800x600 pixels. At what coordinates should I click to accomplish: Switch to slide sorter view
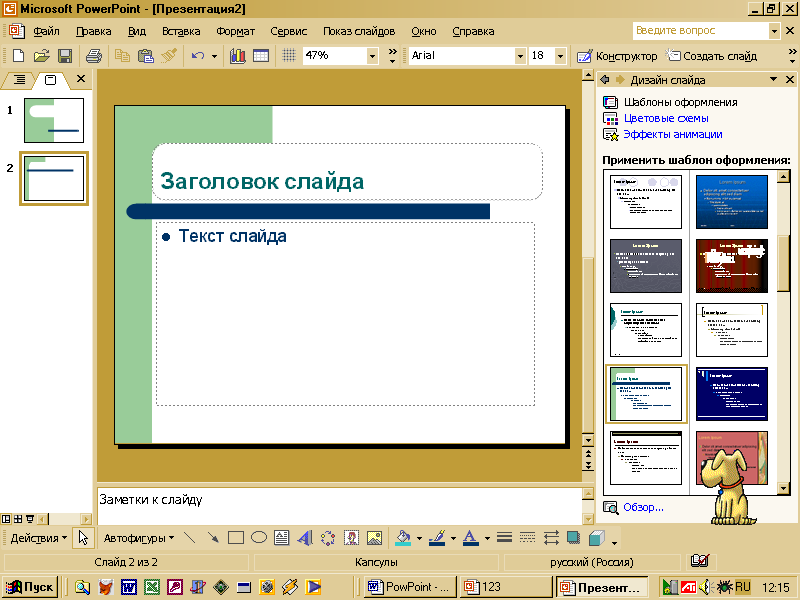pyautogui.click(x=18, y=519)
